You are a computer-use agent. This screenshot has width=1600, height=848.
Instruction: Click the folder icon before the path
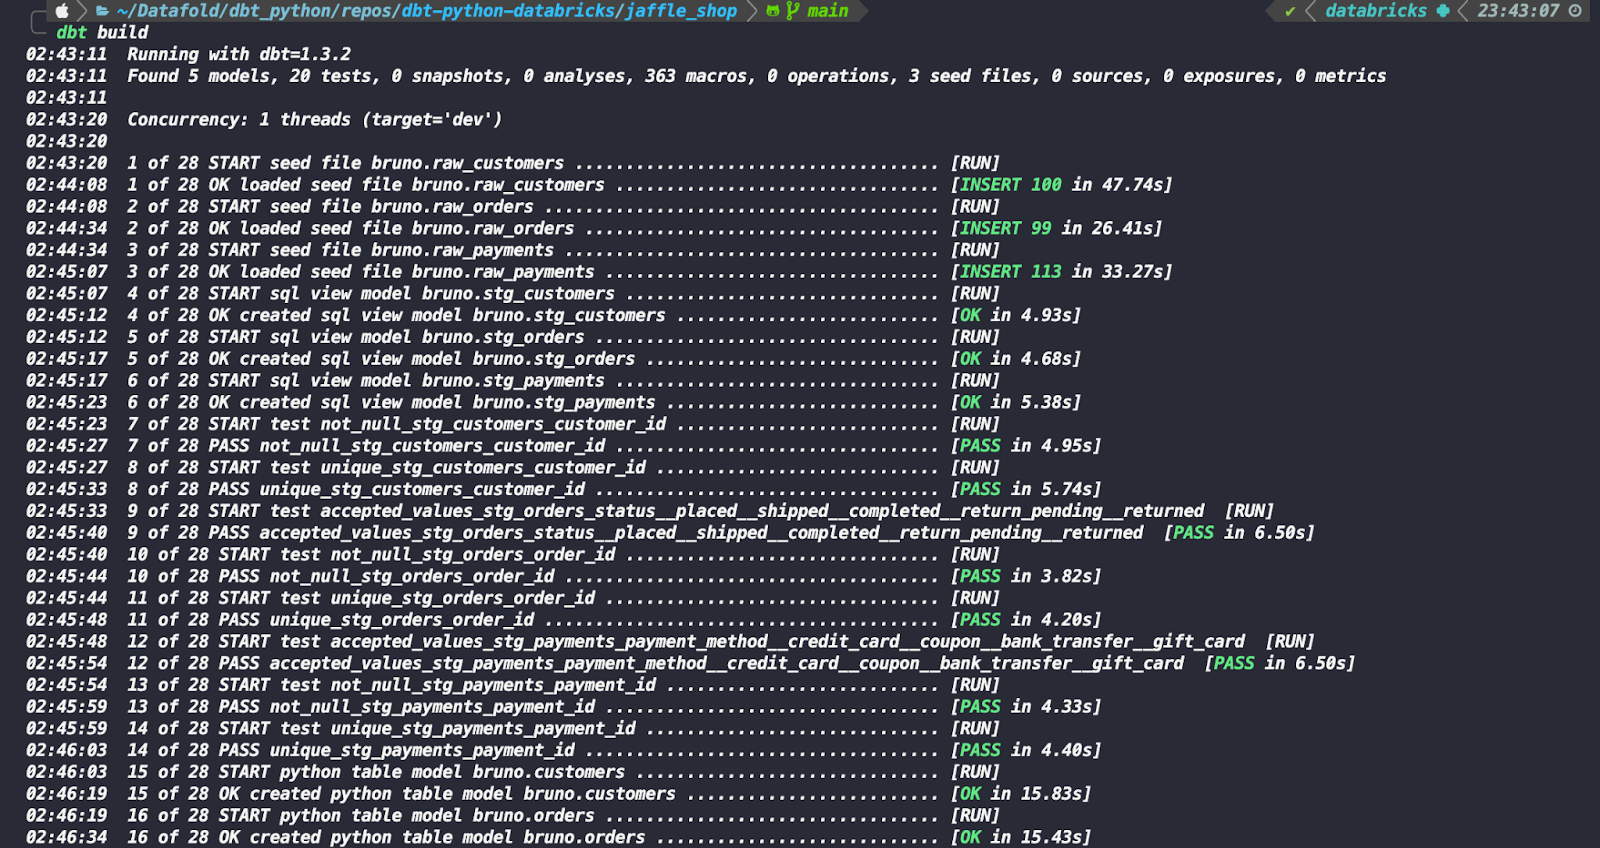pyautogui.click(x=102, y=11)
